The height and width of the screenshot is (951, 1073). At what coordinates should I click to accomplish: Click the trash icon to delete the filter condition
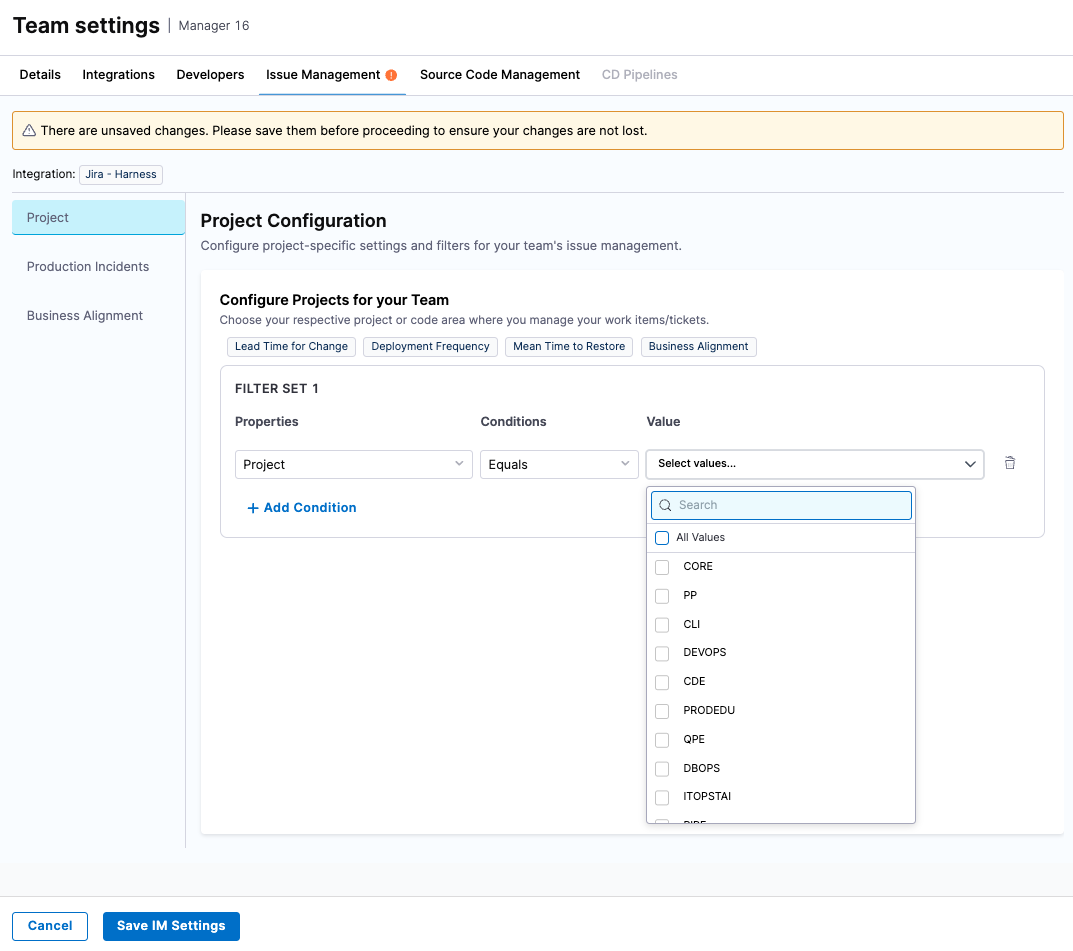1010,463
